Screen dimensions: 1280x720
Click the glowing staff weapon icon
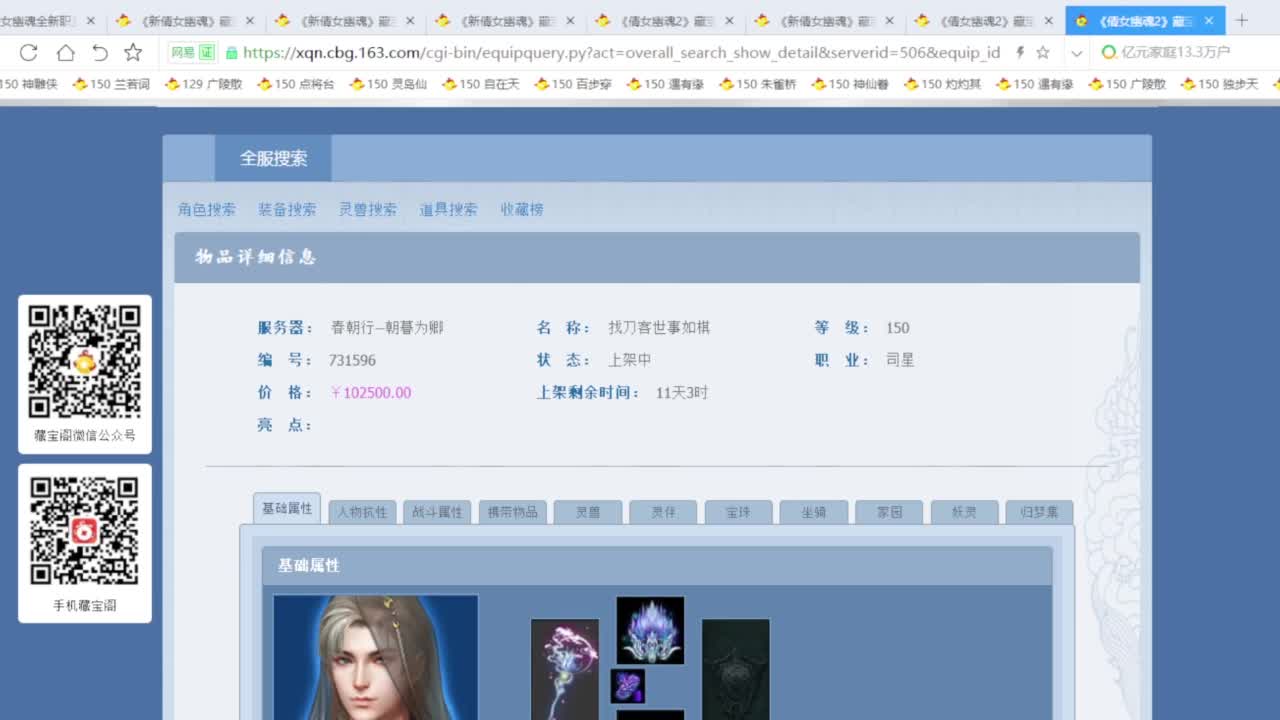coord(565,669)
